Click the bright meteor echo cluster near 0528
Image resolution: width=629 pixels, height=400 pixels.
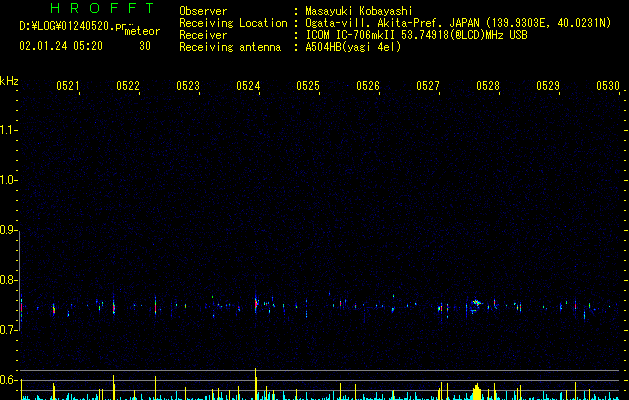(476, 306)
